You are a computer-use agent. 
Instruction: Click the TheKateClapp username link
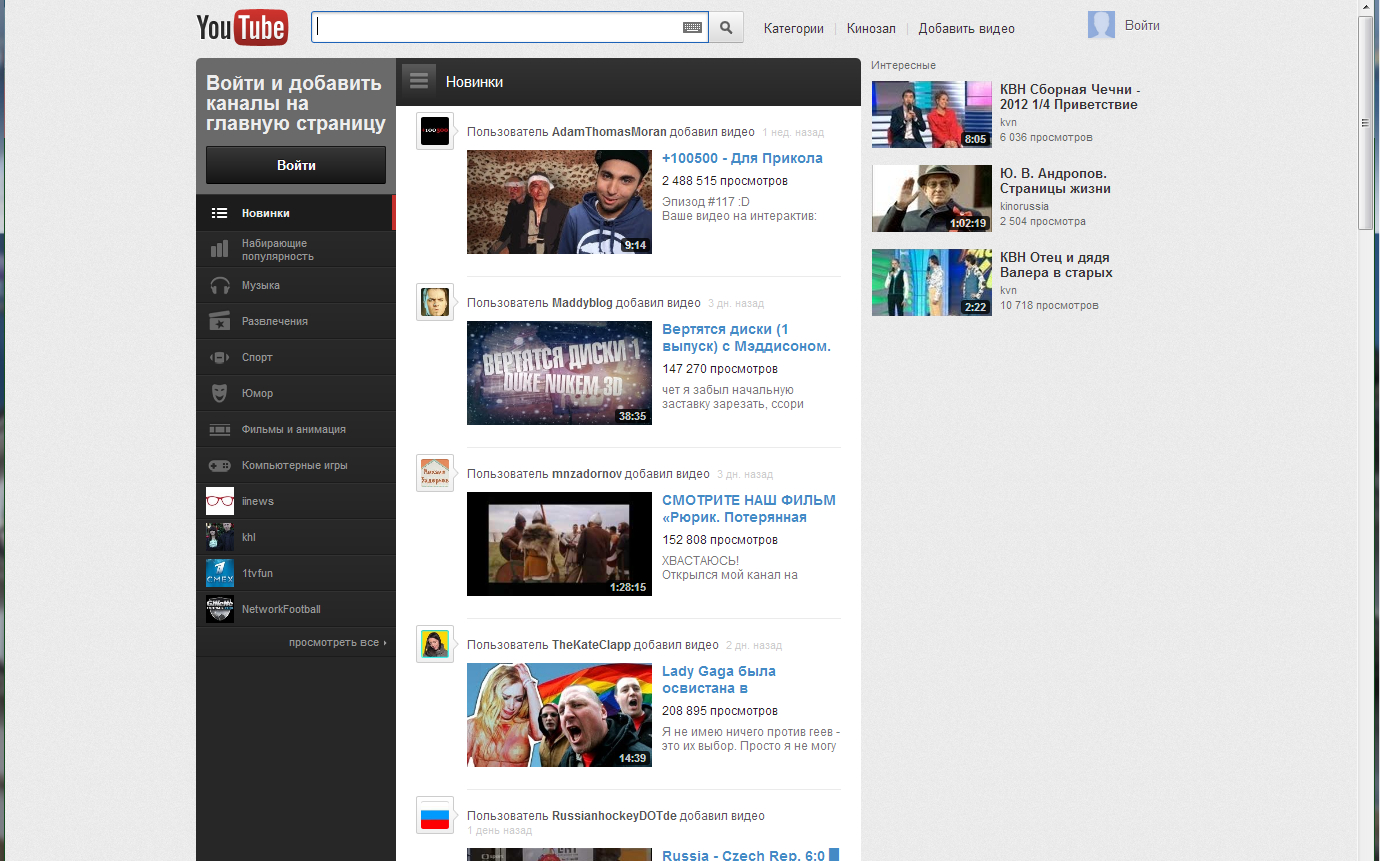591,645
